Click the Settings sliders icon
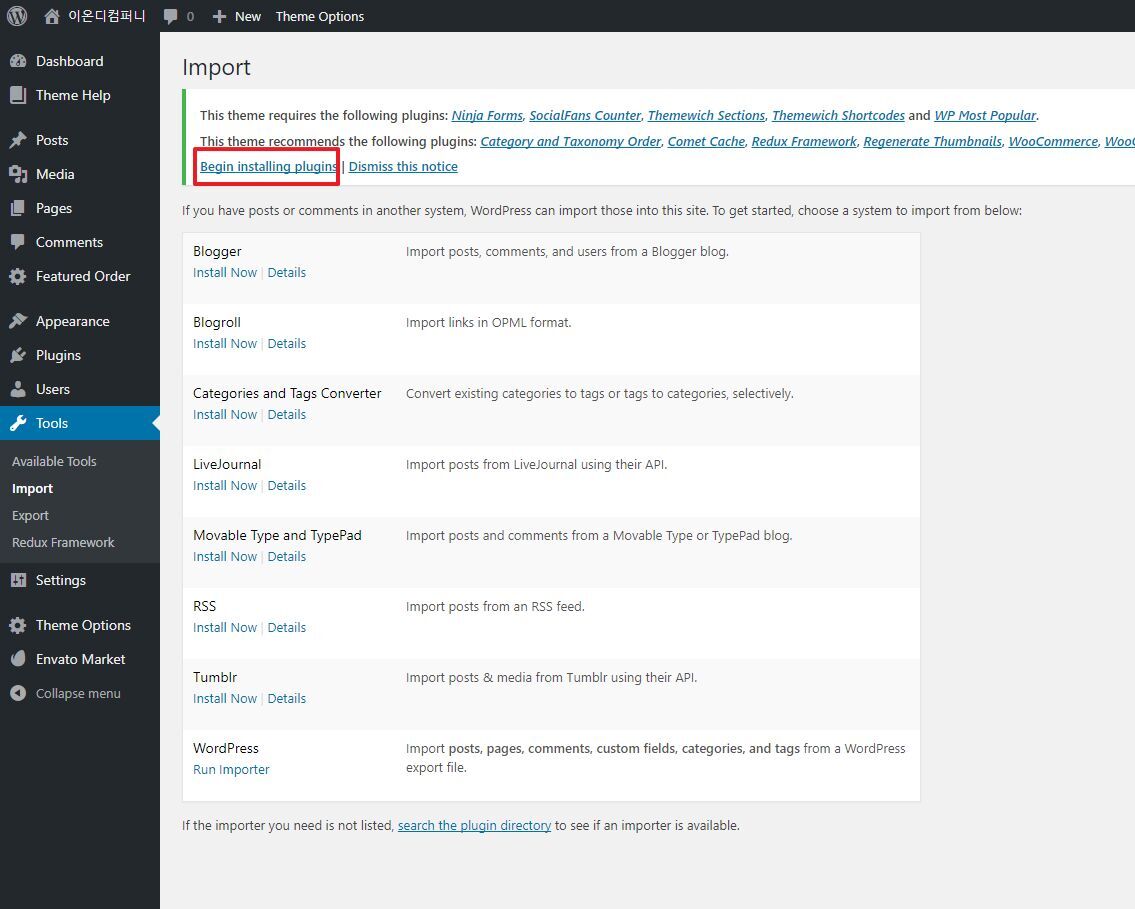Image resolution: width=1135 pixels, height=909 pixels. [x=18, y=580]
